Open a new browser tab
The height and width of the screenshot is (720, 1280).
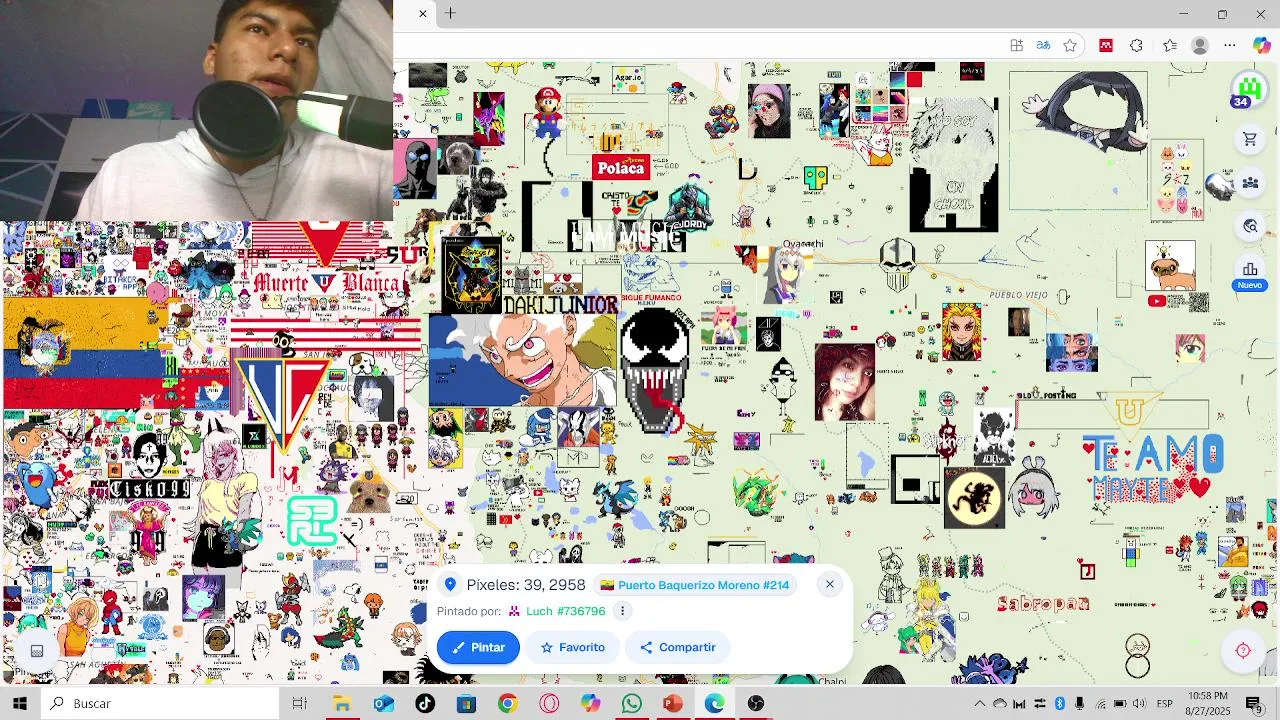click(x=451, y=14)
